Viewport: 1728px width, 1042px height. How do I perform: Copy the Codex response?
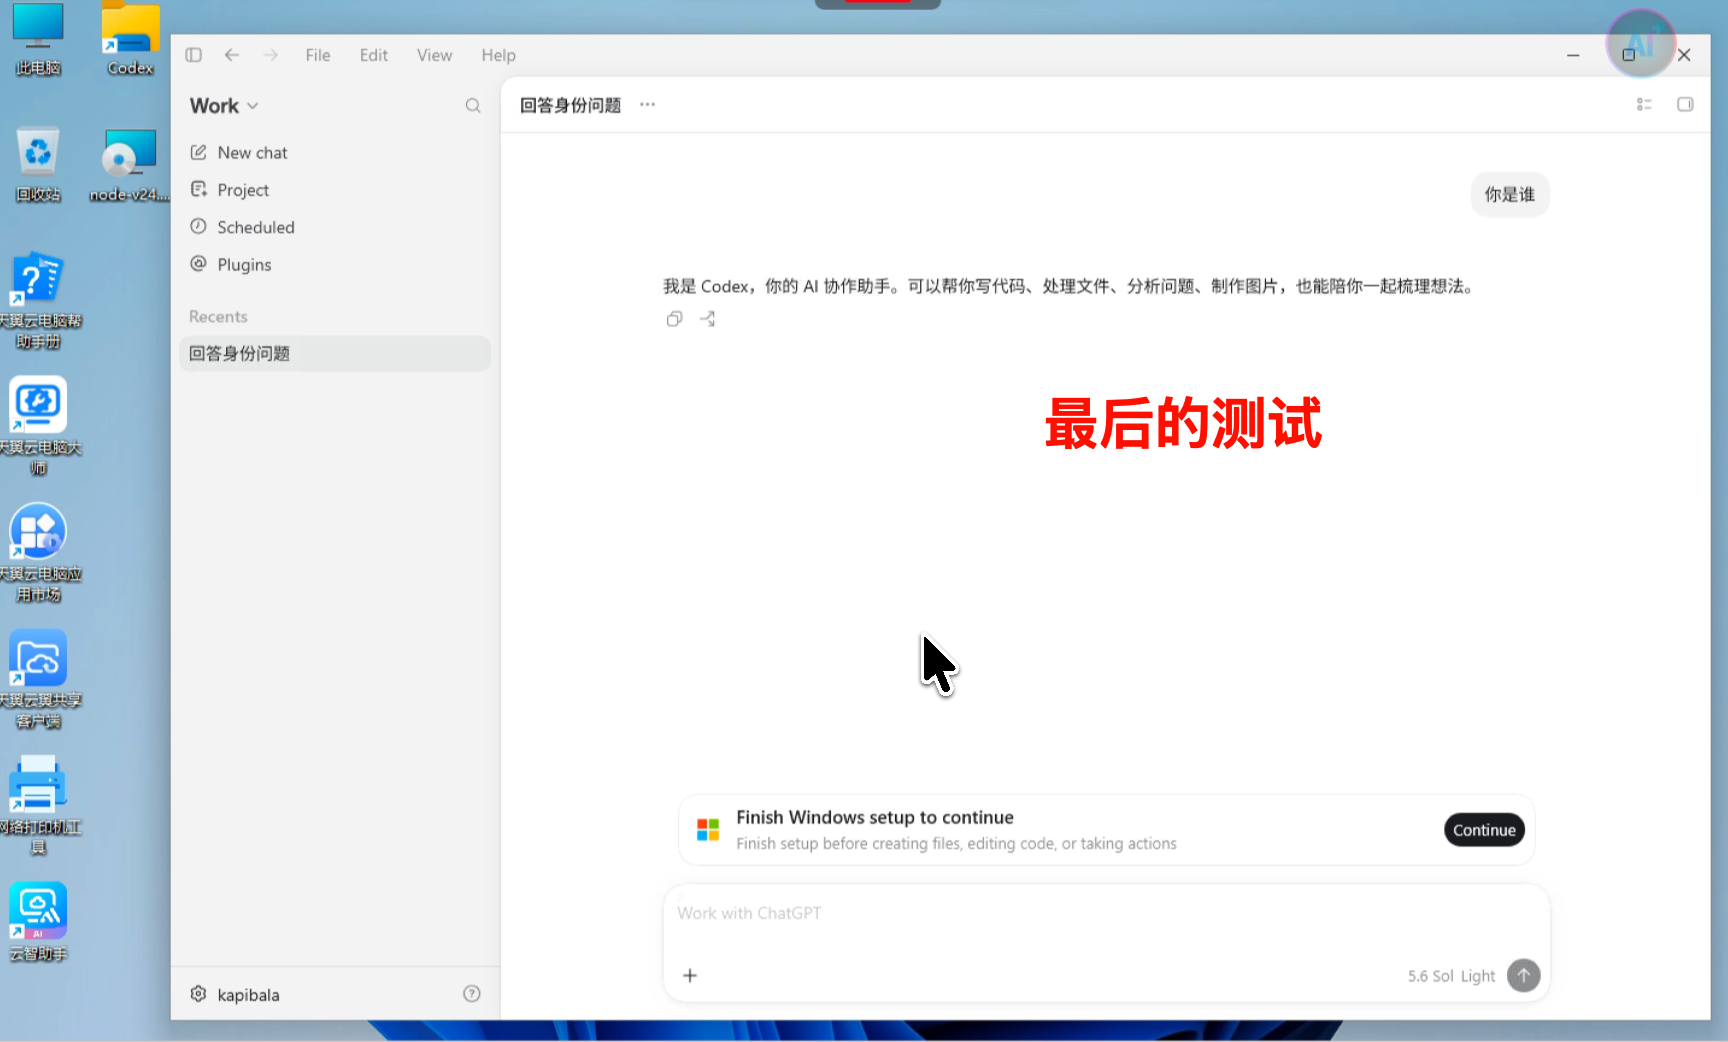coord(675,319)
